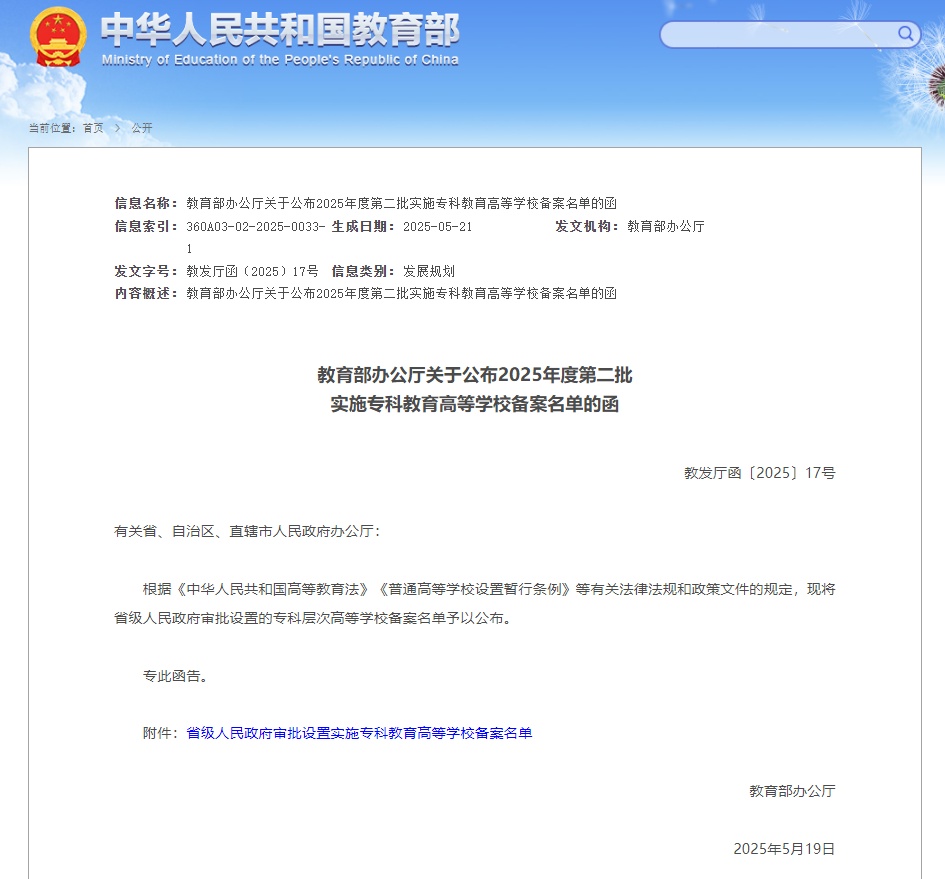Click the 发文机构 value 教育部办公厅

coord(664,226)
